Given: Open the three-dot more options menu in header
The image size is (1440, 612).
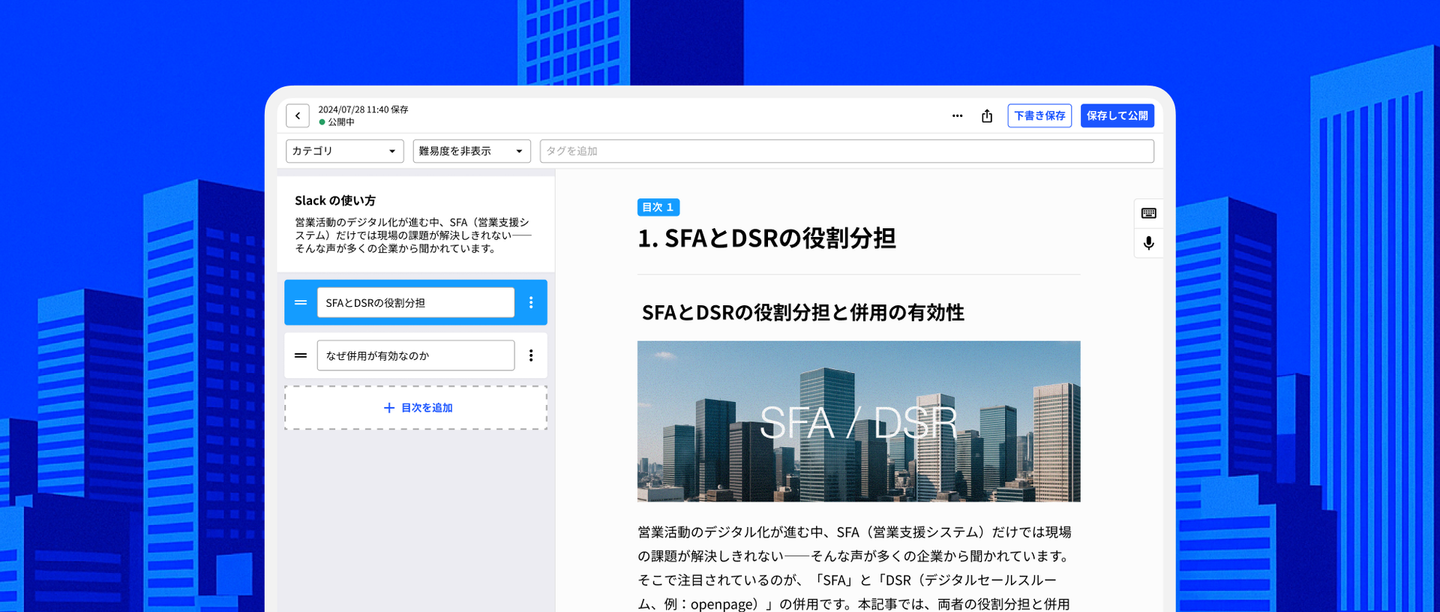Looking at the screenshot, I should click(x=957, y=116).
